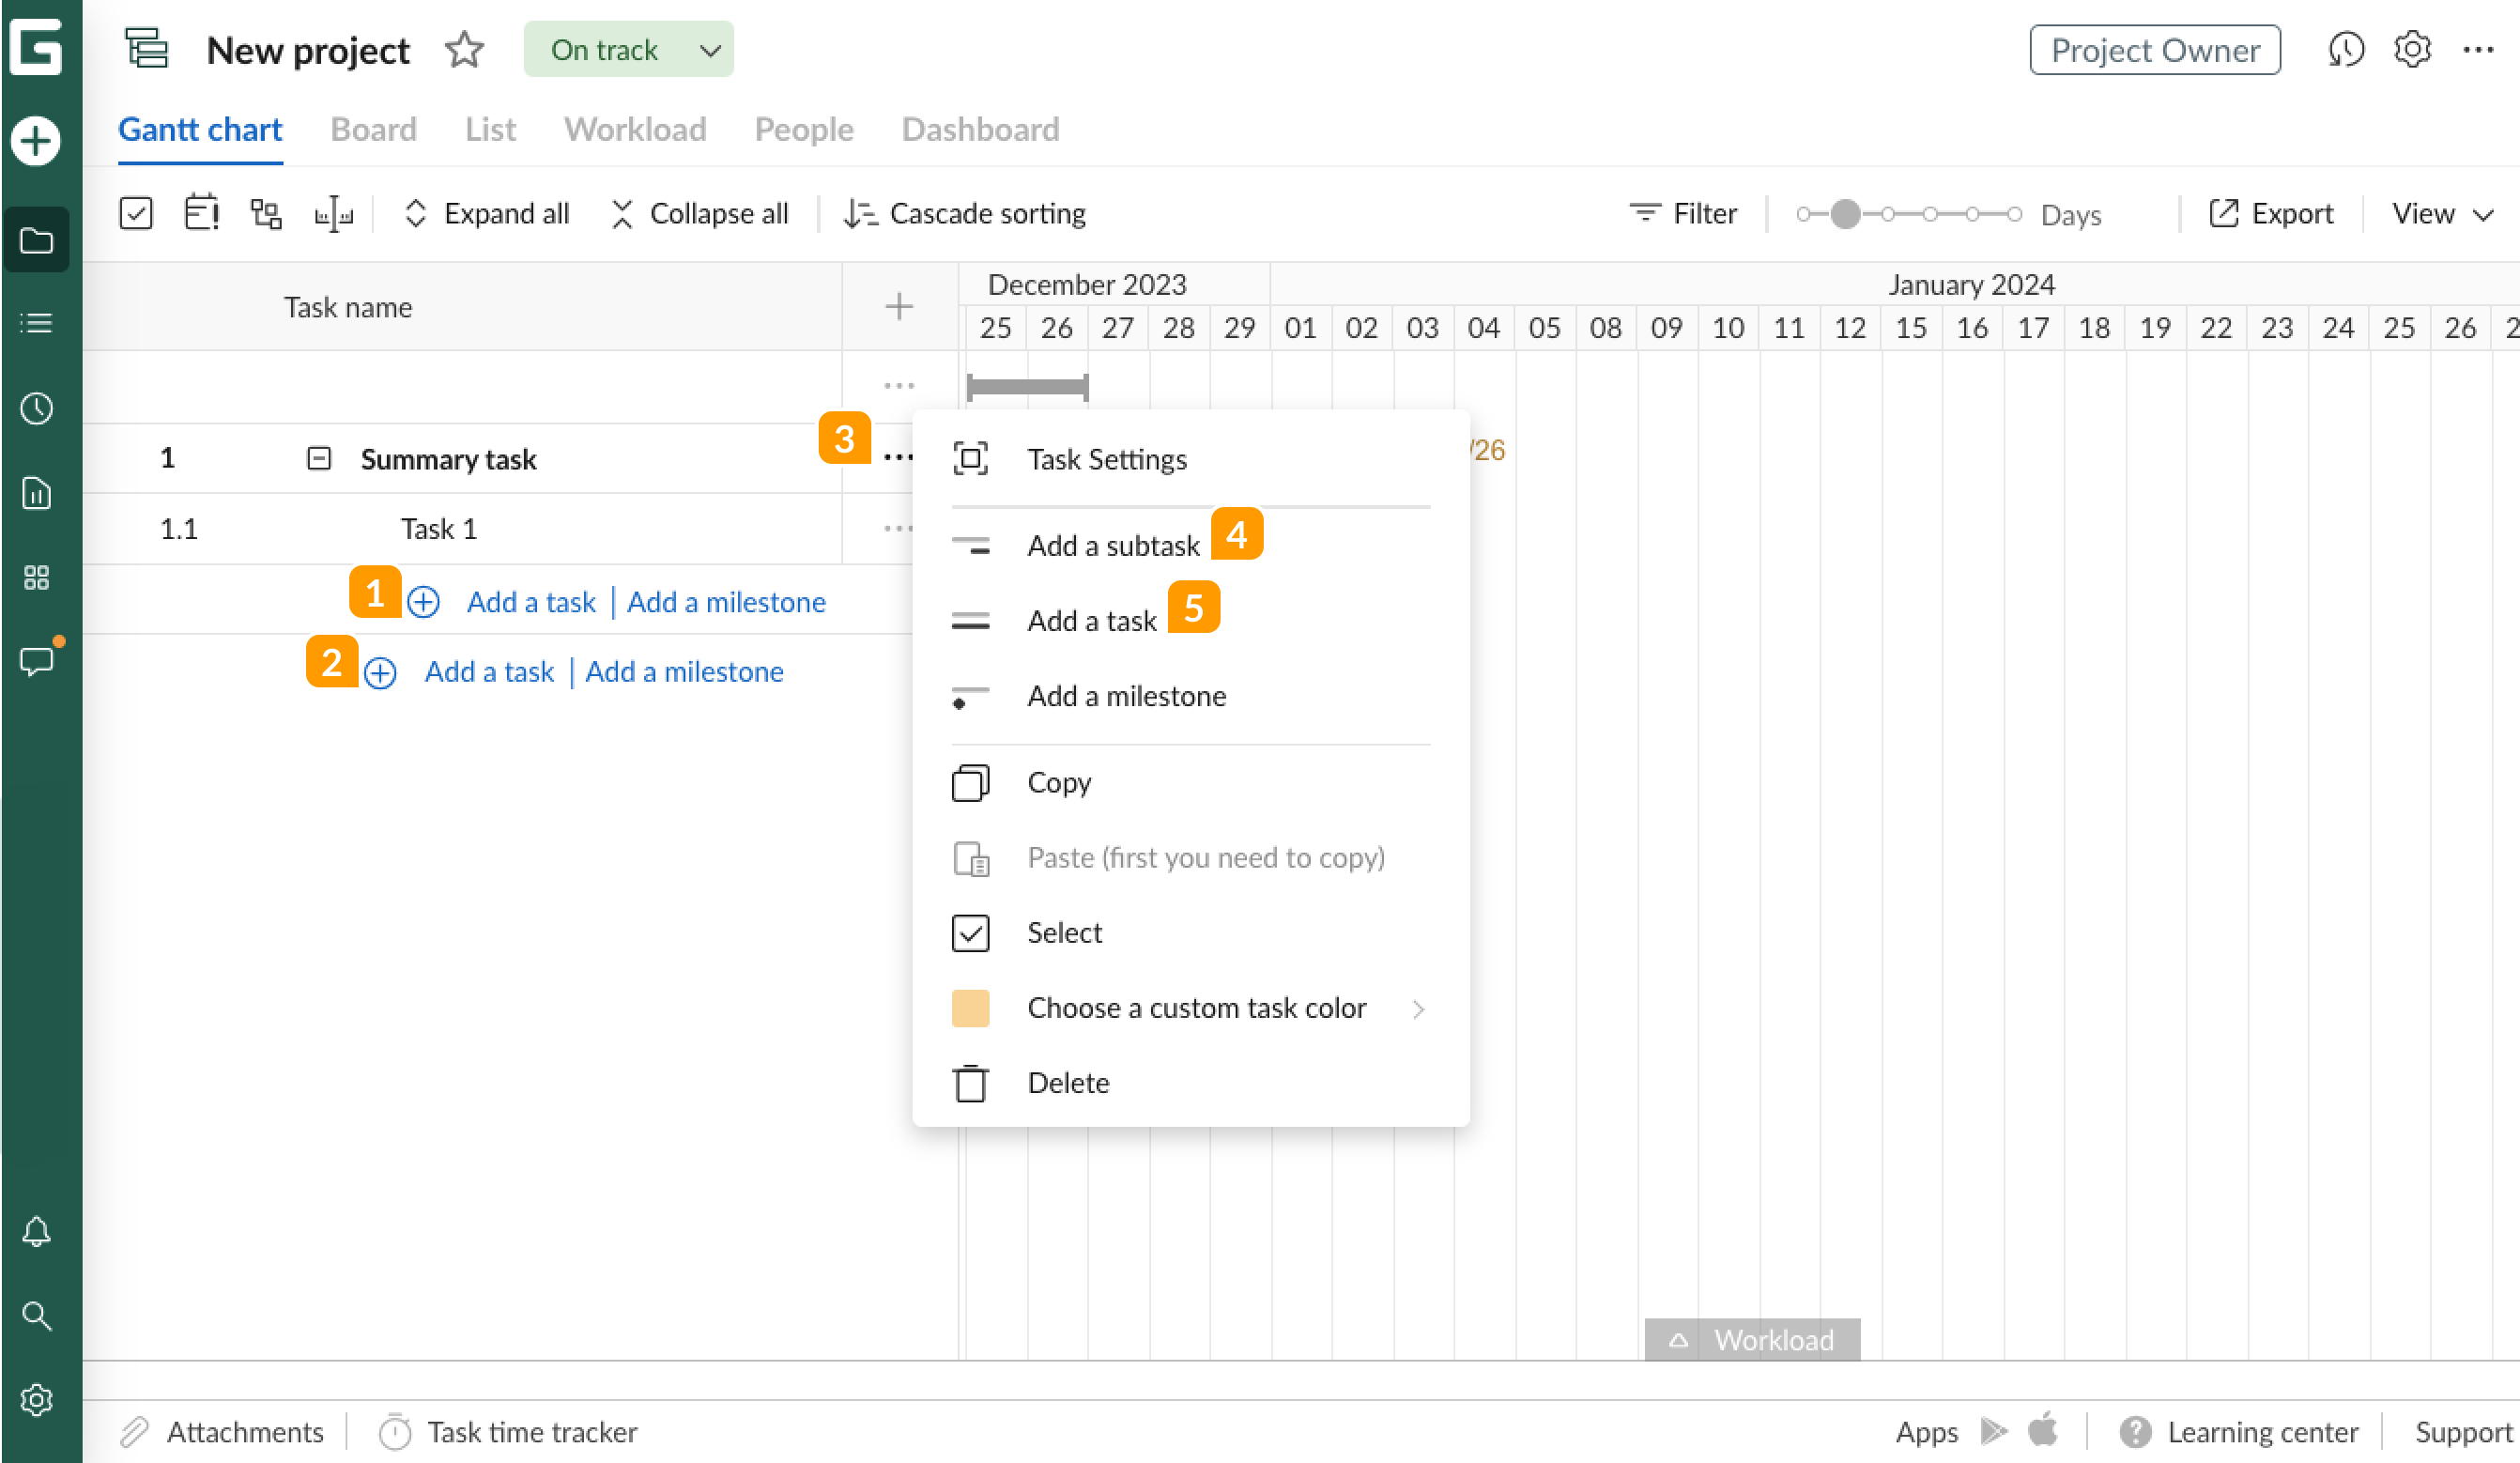Switch to the Workload tab
Viewport: 2520px width, 1463px height.
[x=635, y=129]
